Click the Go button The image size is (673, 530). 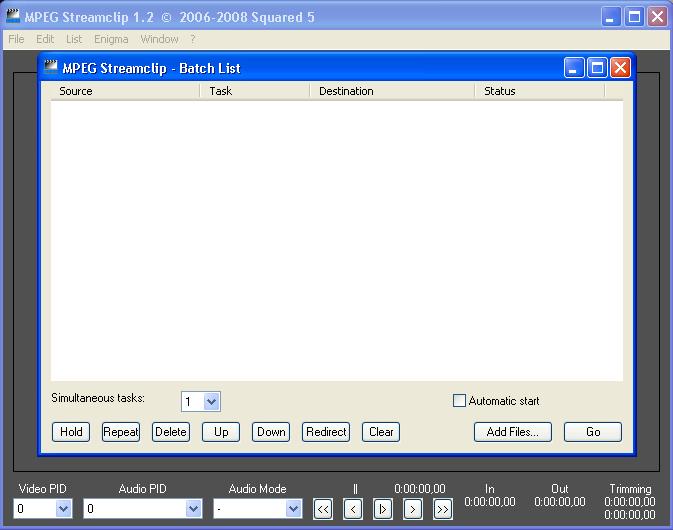click(x=593, y=432)
